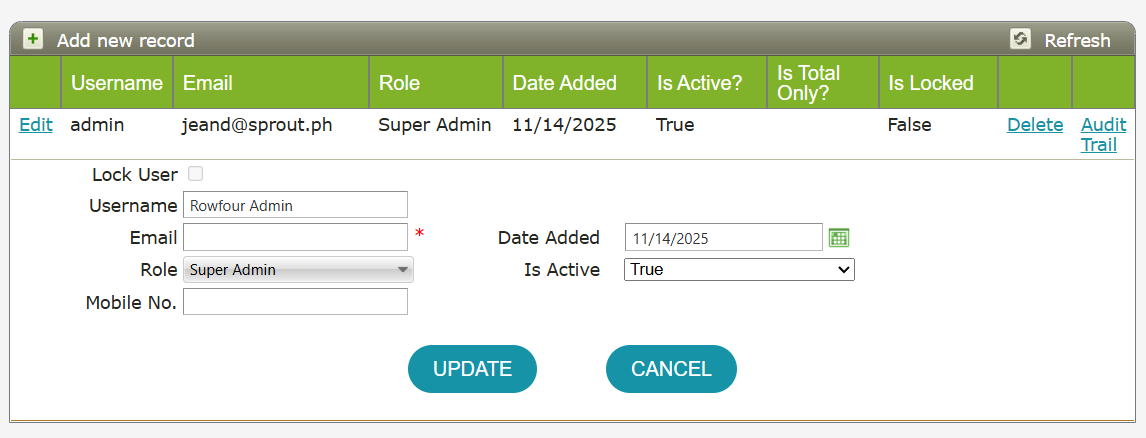Click into the empty Email field
The image size is (1146, 438).
296,238
